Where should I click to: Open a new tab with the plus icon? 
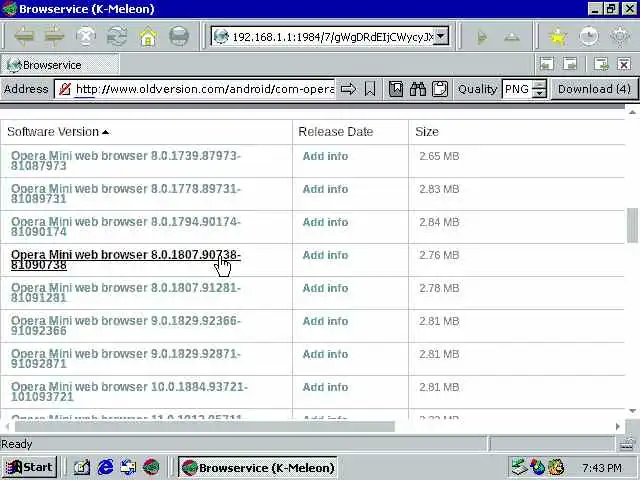point(601,64)
